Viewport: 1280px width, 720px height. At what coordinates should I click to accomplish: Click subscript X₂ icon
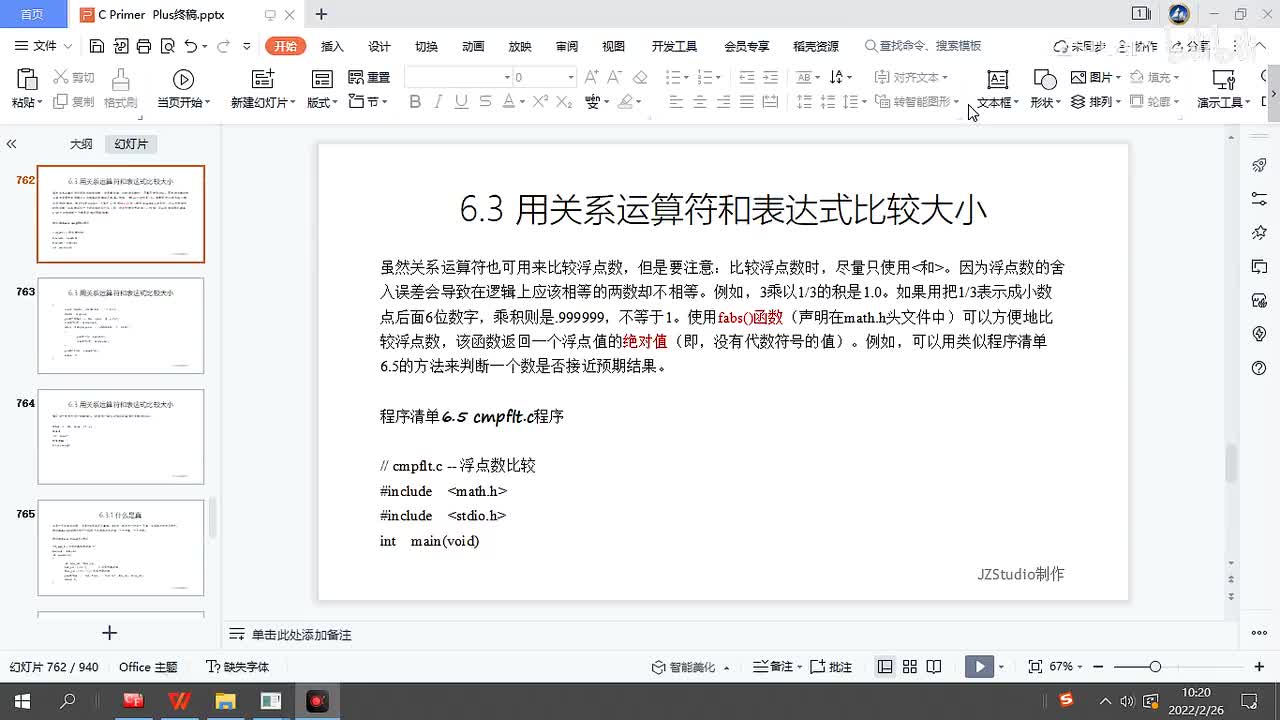pos(564,101)
